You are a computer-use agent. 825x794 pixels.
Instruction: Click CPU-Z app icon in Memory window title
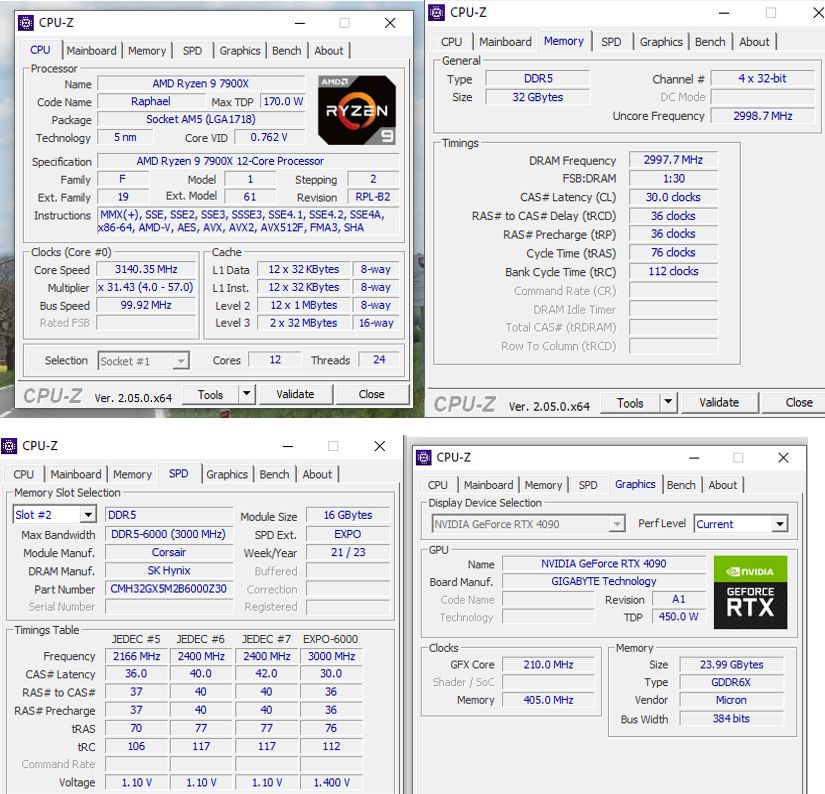[x=436, y=12]
